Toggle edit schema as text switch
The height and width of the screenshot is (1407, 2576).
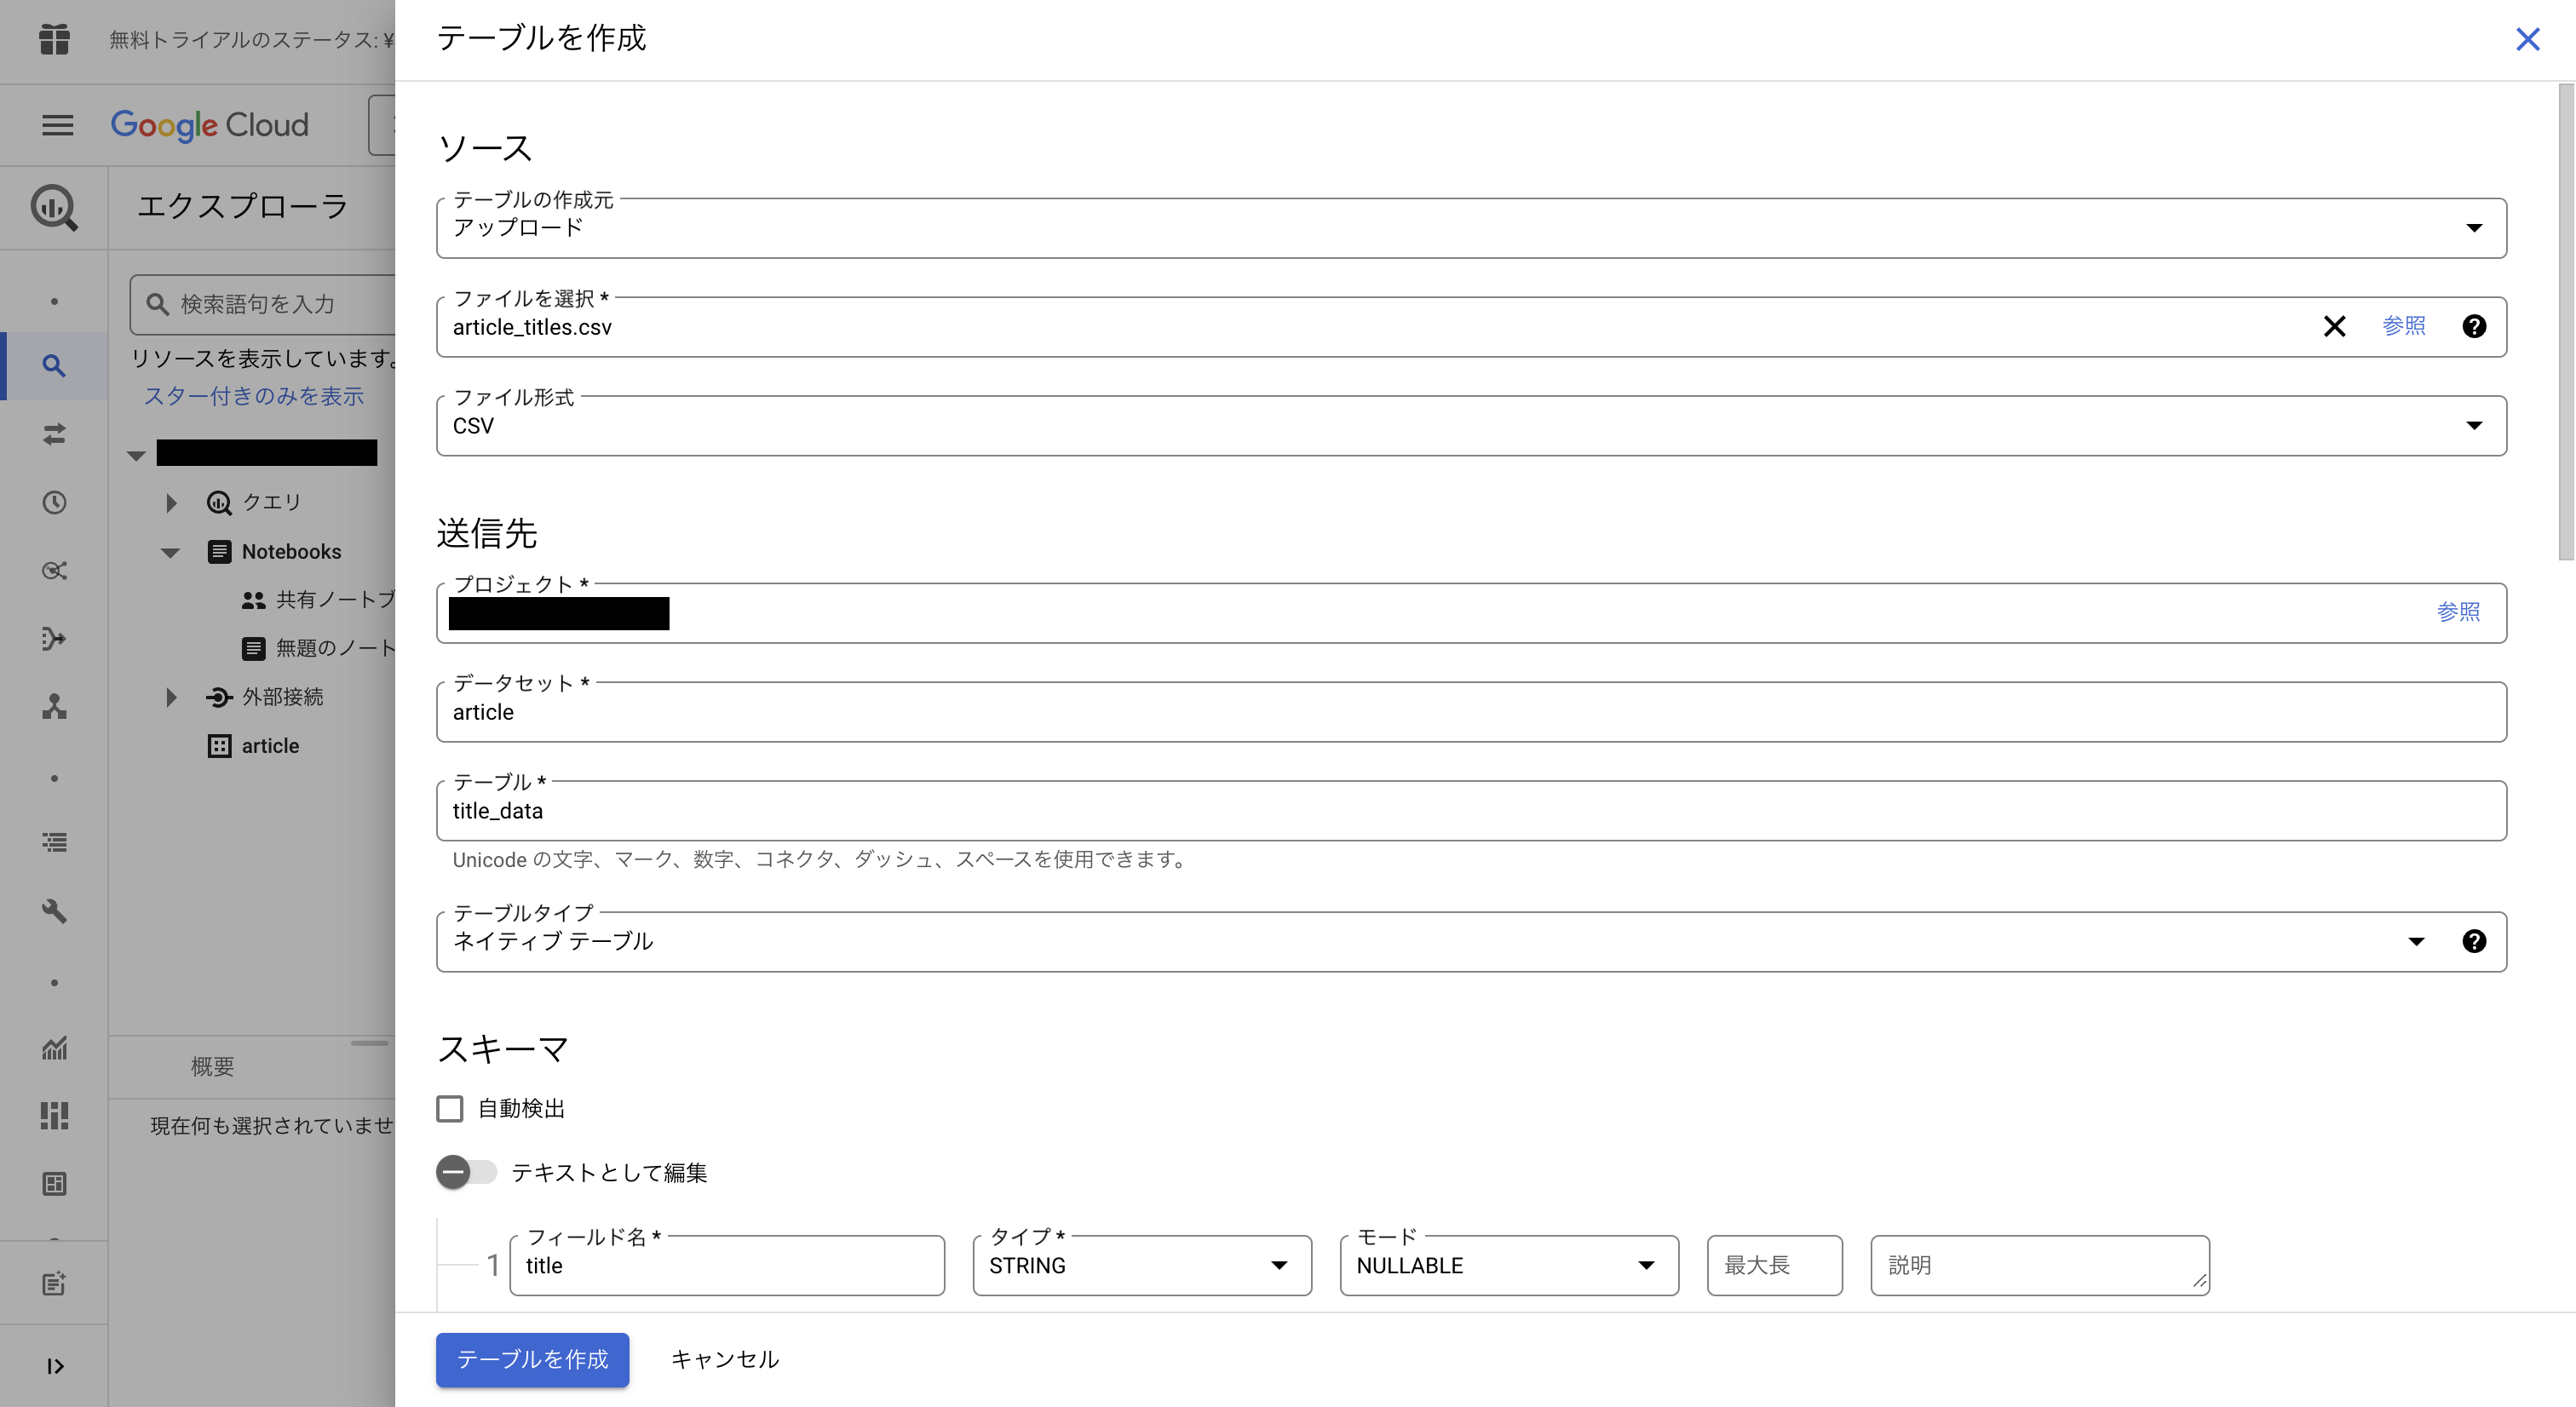(466, 1172)
